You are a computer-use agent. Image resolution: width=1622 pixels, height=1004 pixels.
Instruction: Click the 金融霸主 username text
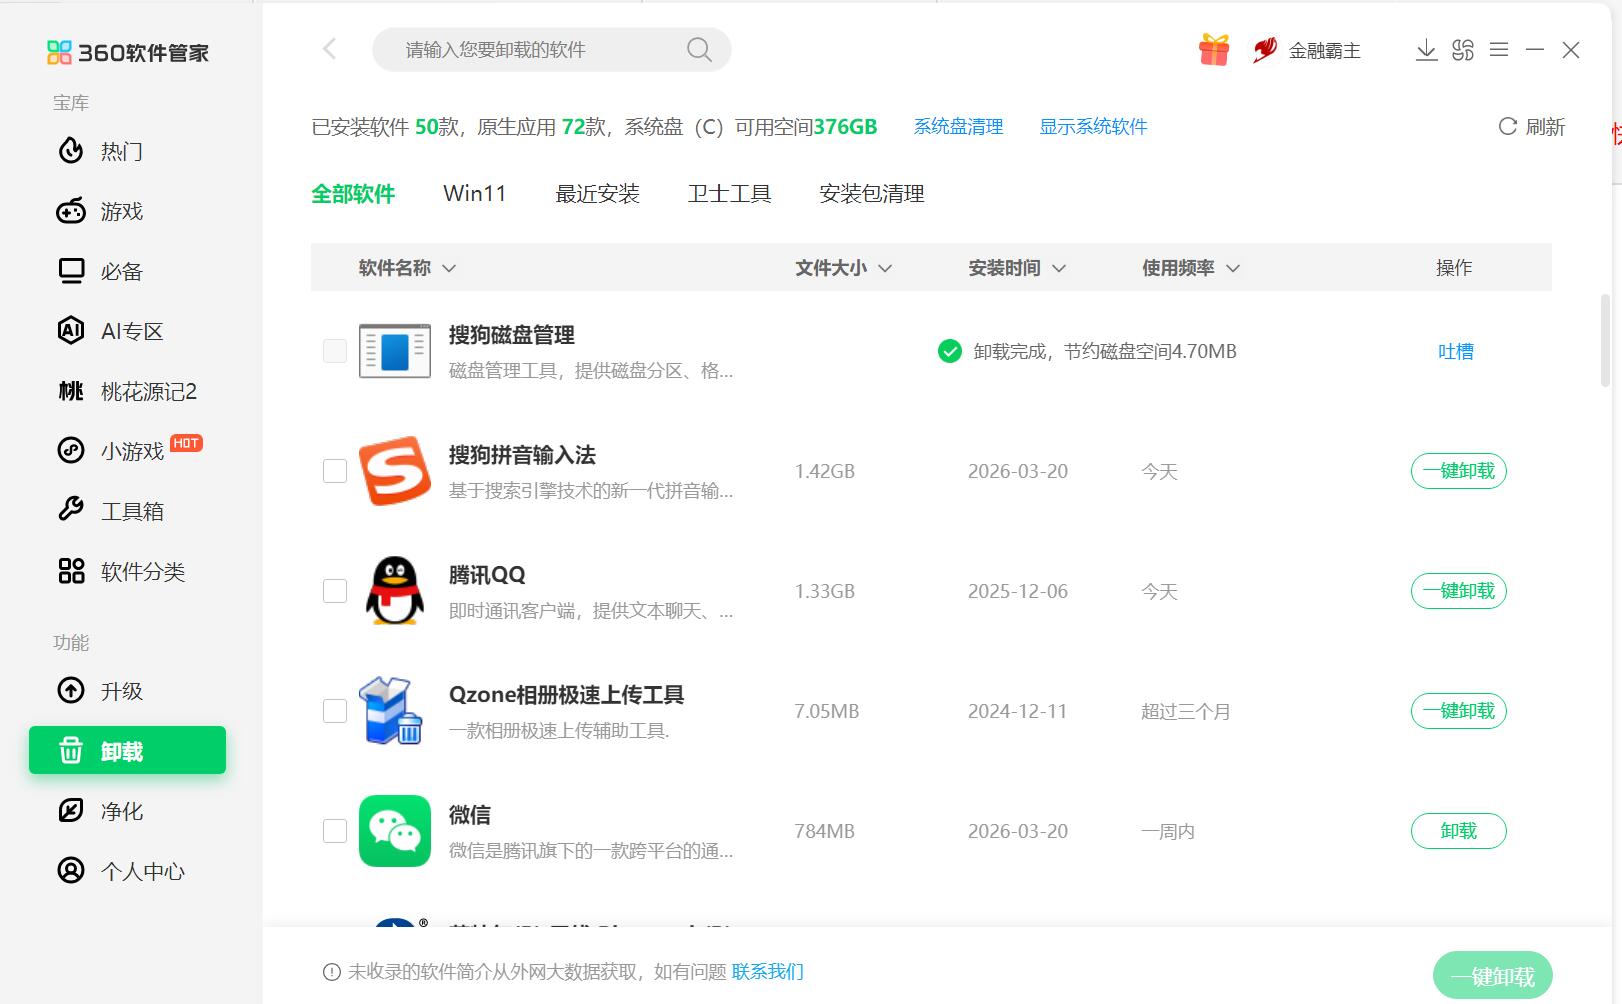(x=1325, y=50)
